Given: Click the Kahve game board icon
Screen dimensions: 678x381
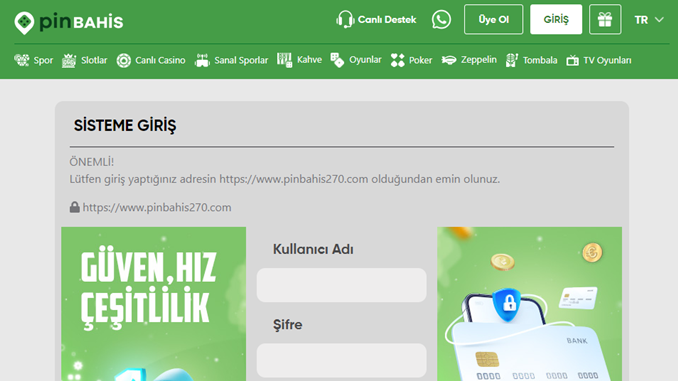Looking at the screenshot, I should point(284,60).
